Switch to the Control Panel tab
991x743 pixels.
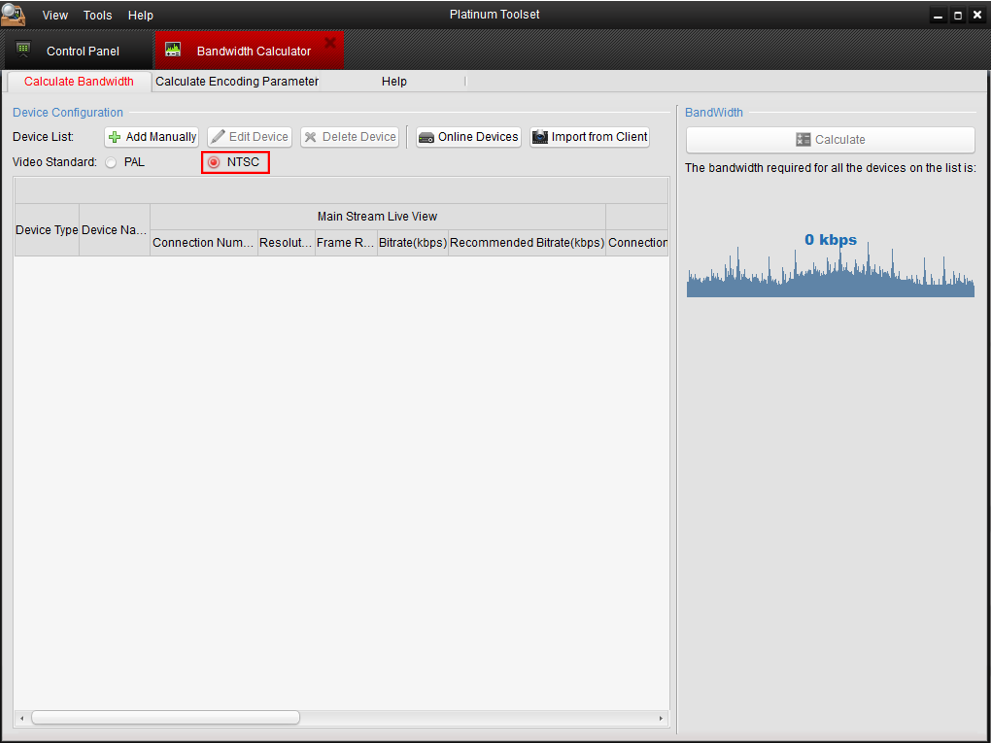pos(82,51)
